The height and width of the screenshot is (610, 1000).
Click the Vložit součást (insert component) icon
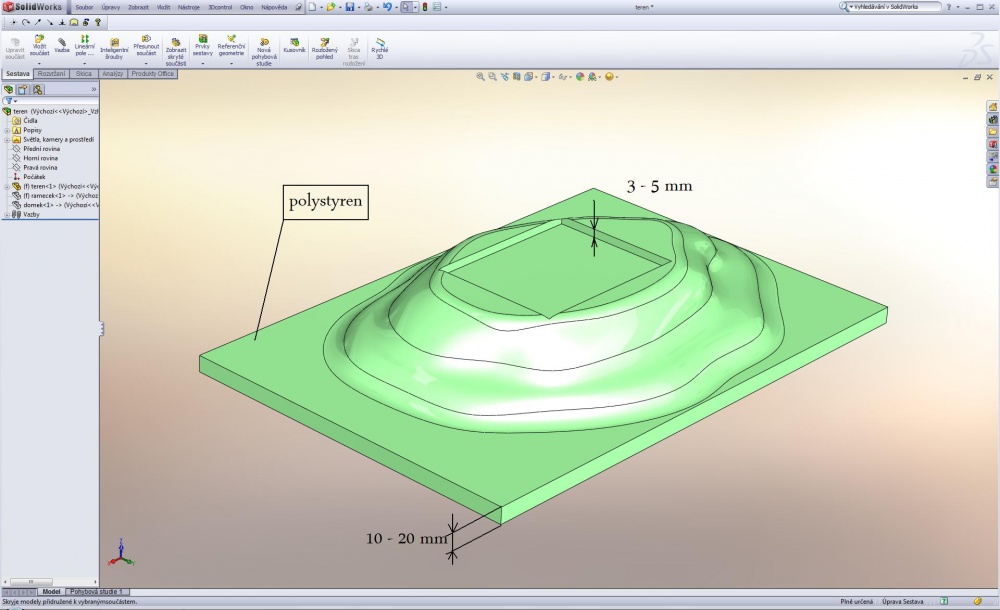coord(40,40)
